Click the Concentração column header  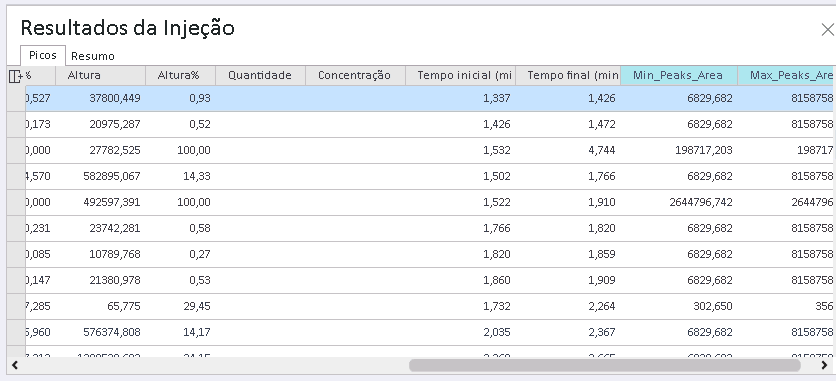[355, 75]
